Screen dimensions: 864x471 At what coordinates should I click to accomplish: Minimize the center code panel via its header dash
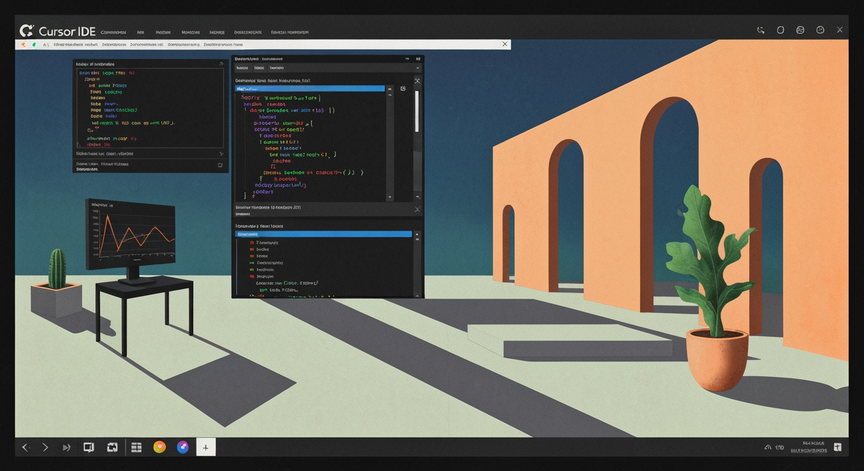[x=407, y=58]
